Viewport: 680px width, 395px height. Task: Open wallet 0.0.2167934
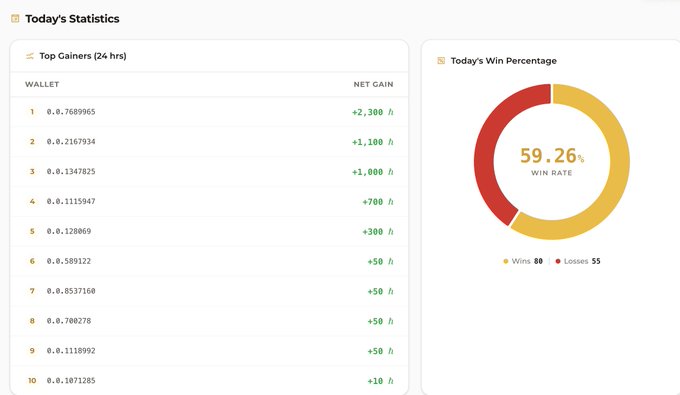coord(71,142)
